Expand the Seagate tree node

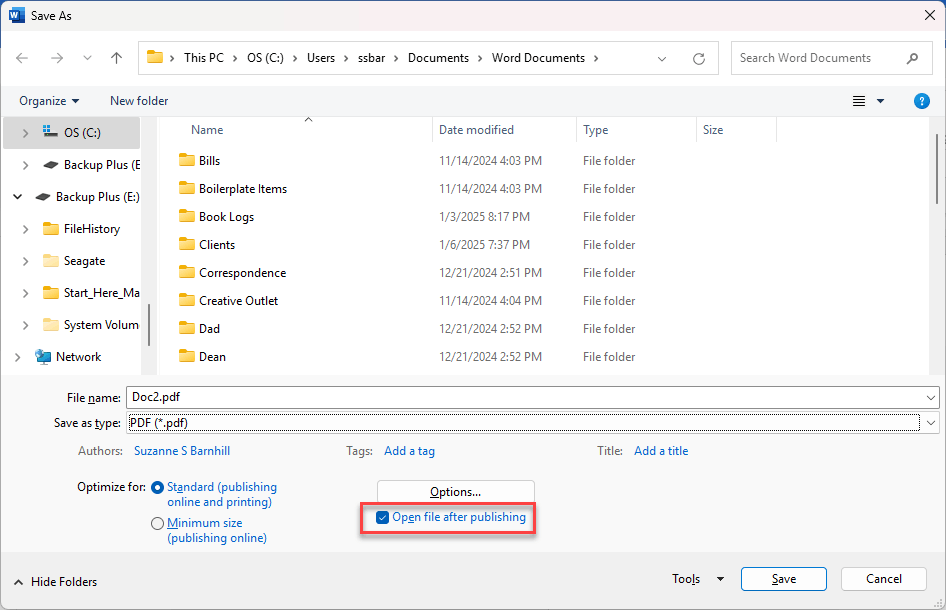(25, 261)
